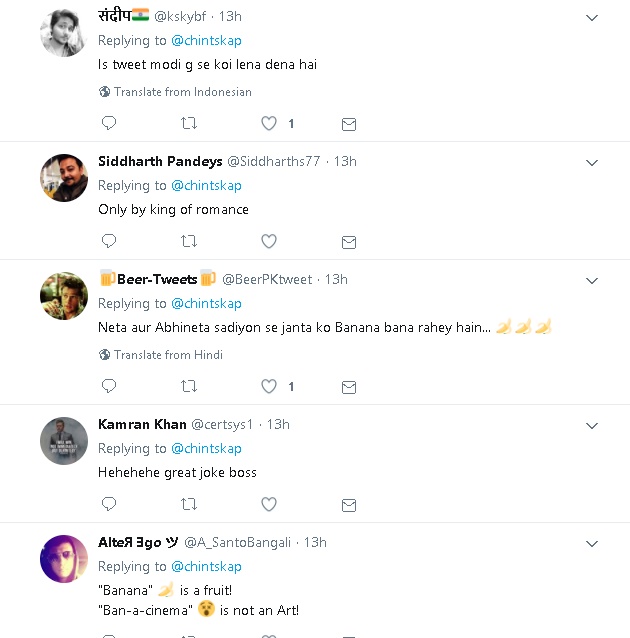The height and width of the screenshot is (638, 630).
Task: Like the tweet by @kskybf
Action: [x=268, y=123]
